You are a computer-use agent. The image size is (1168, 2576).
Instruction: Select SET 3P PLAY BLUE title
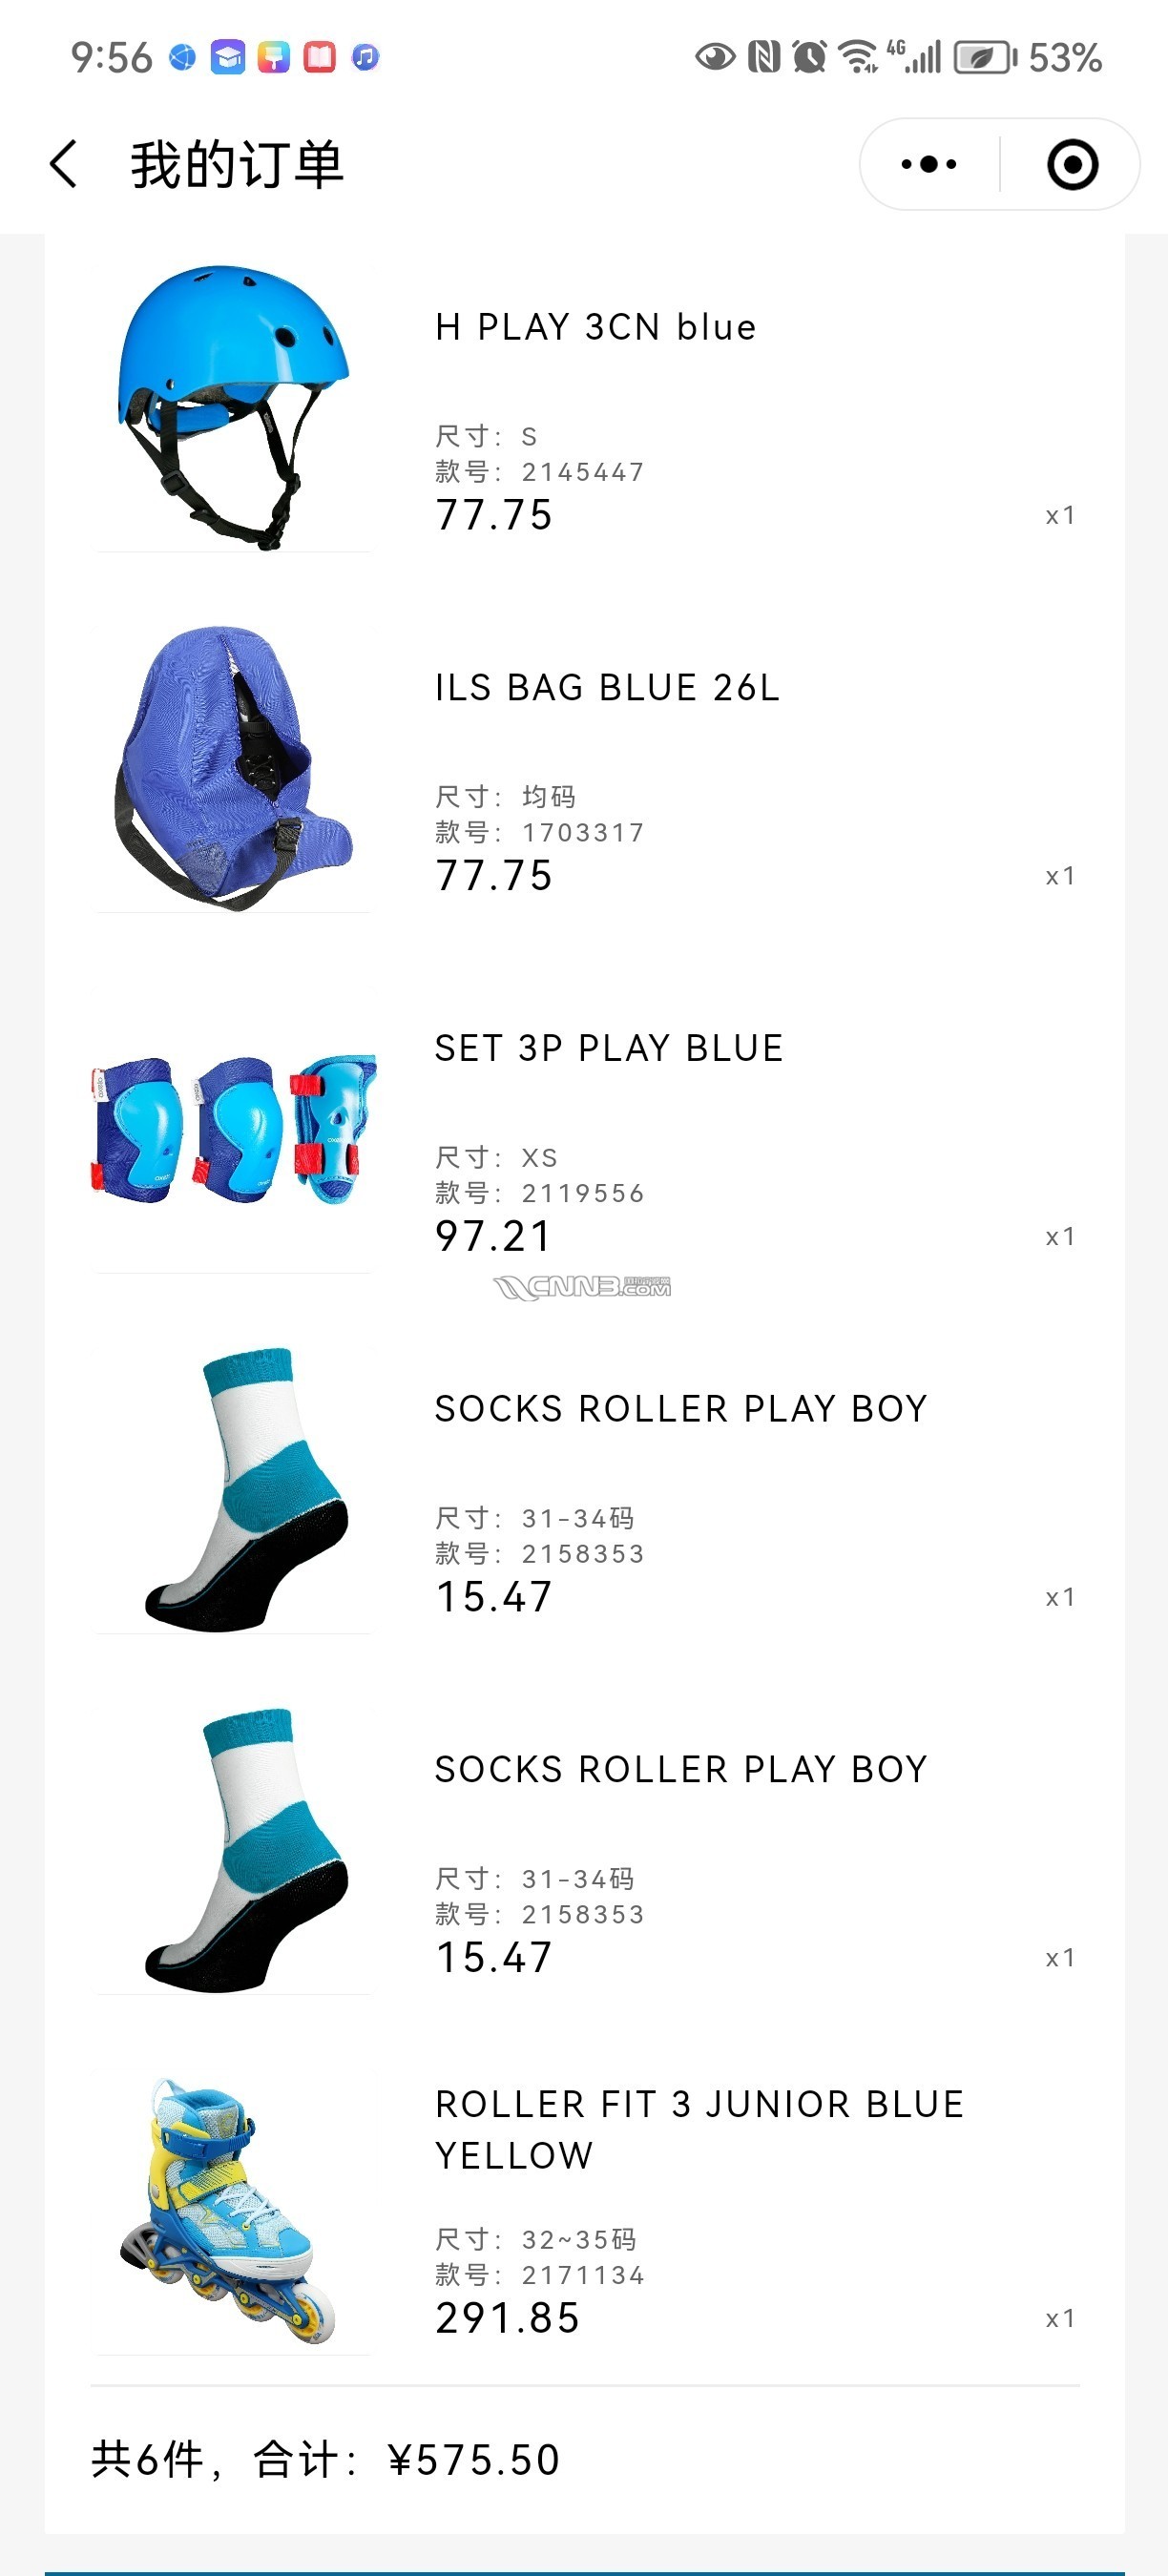click(609, 1048)
